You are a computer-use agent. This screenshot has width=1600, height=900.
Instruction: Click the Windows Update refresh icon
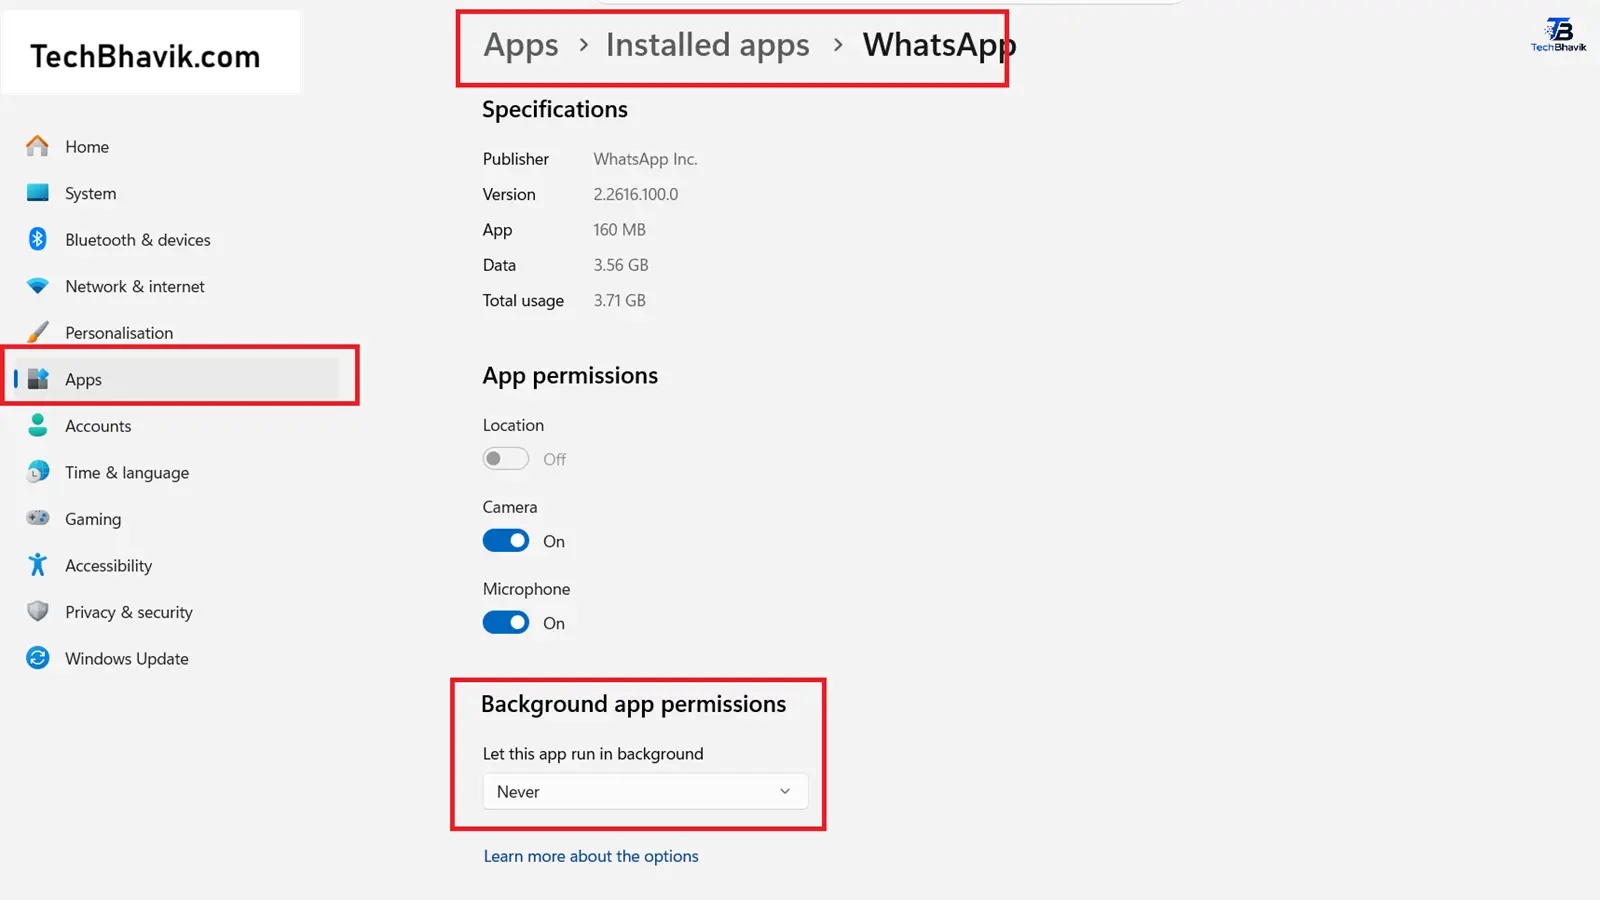(x=37, y=658)
